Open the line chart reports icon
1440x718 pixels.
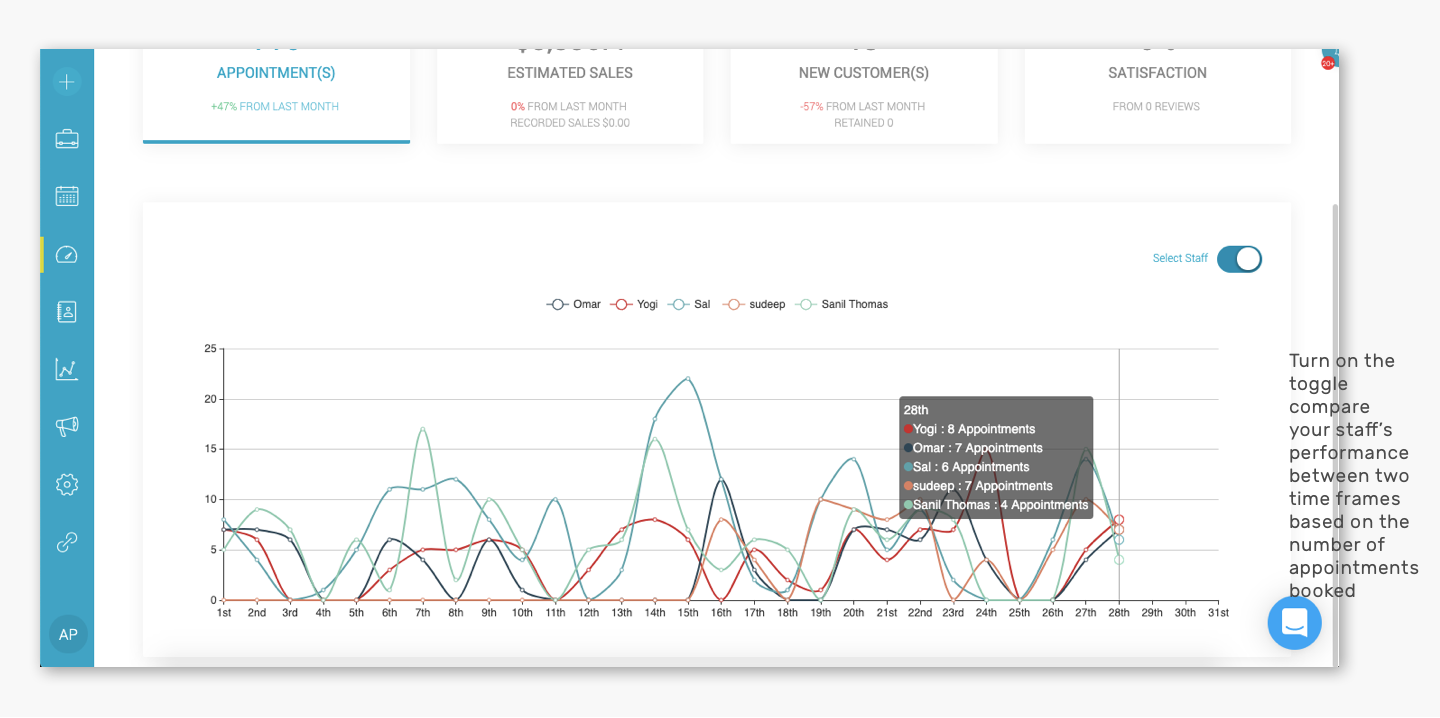67,369
